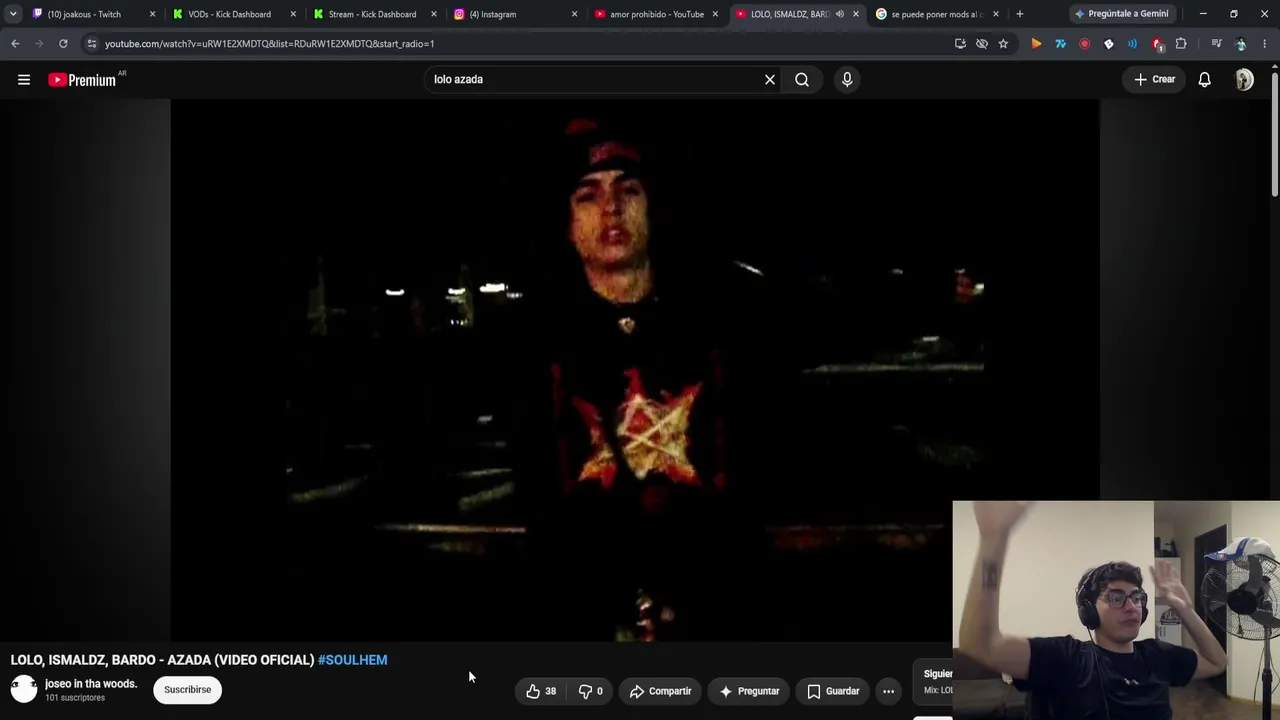Close the amor prohibido - YouTube tab
1280x720 pixels.
[715, 14]
